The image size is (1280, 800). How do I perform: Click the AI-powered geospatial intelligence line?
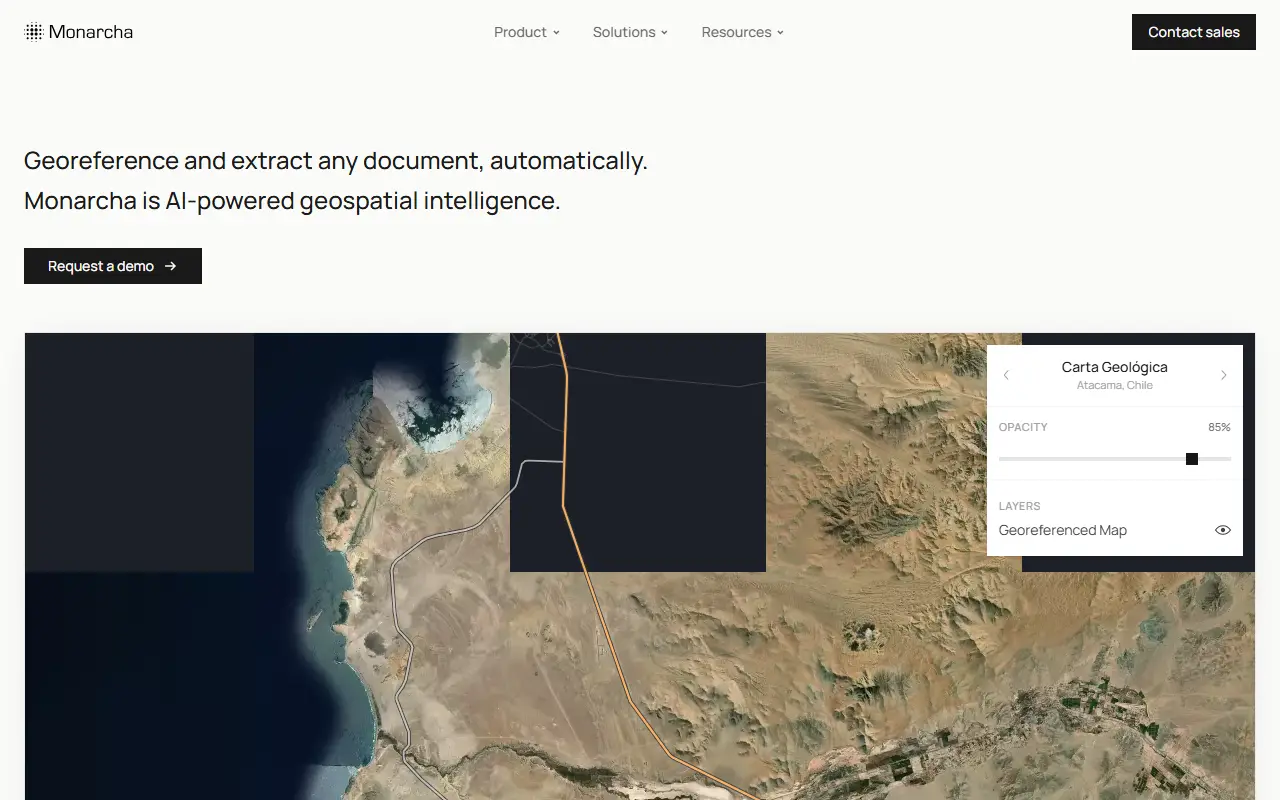[x=292, y=201]
